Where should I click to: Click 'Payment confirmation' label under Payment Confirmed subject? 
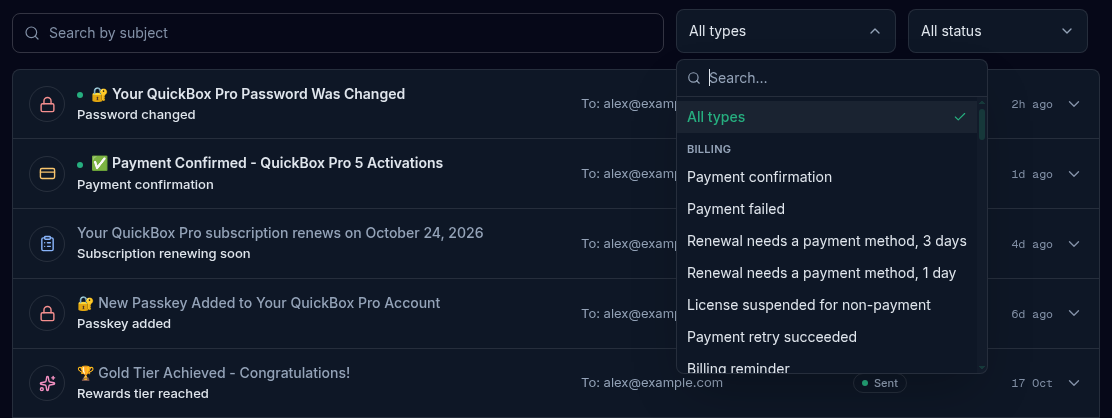(145, 185)
